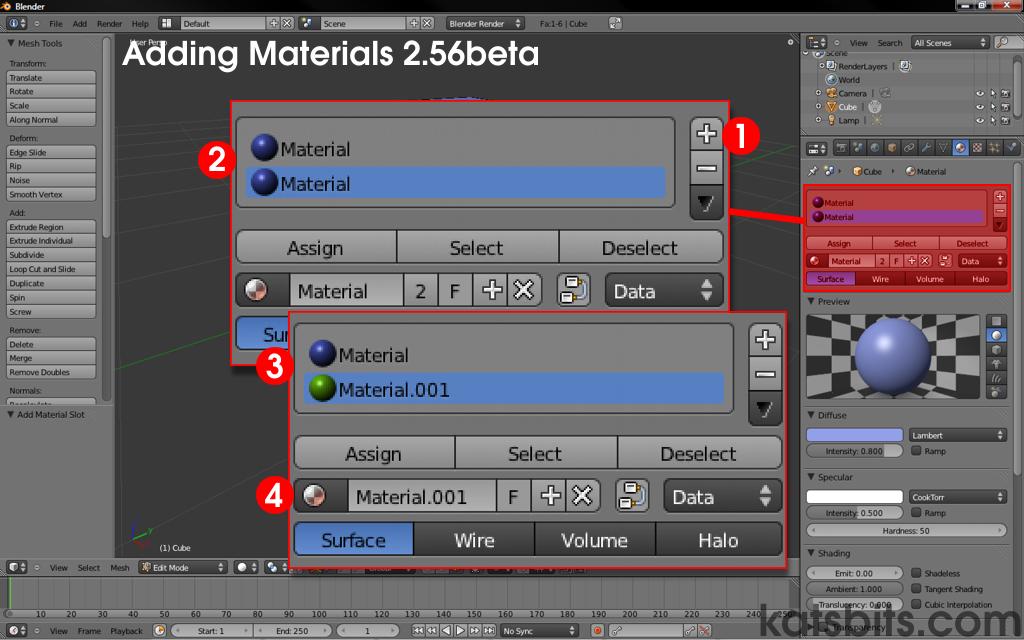Open the Edit Mode selector dropdown

coord(184,568)
